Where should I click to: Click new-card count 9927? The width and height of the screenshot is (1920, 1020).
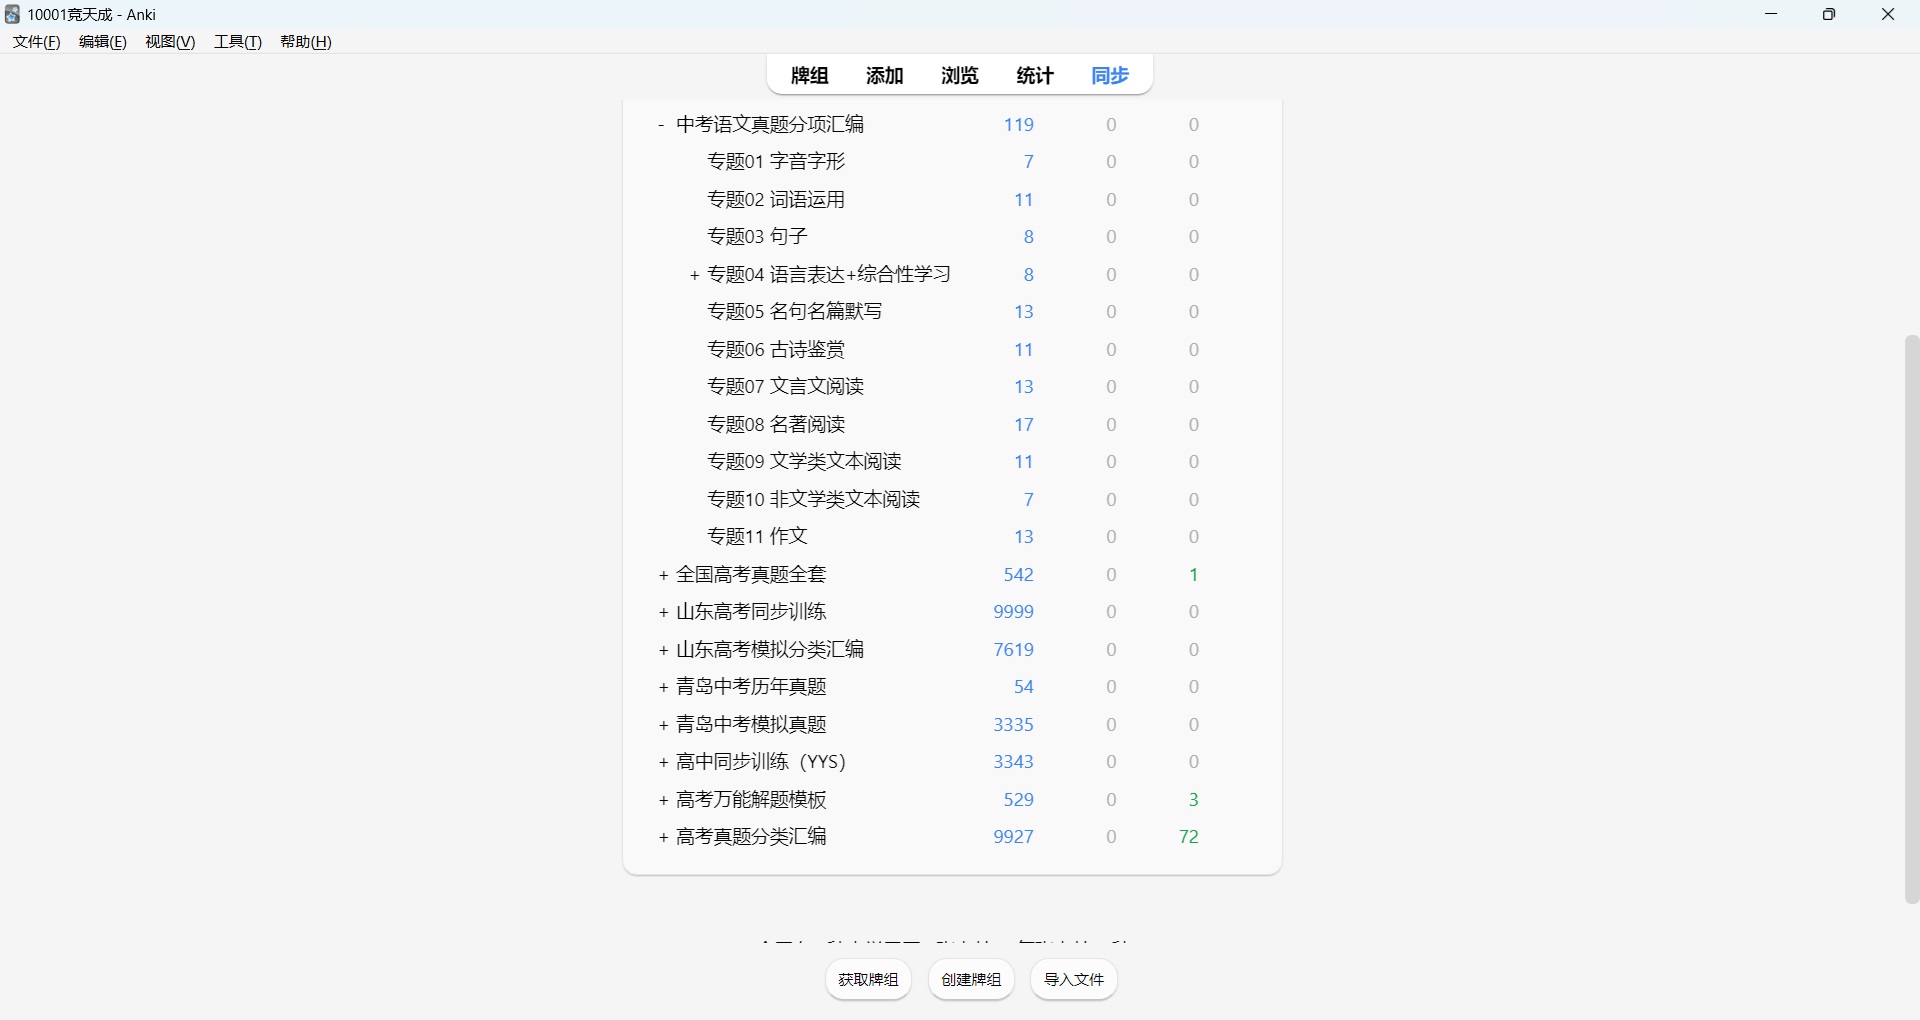[x=1014, y=837]
